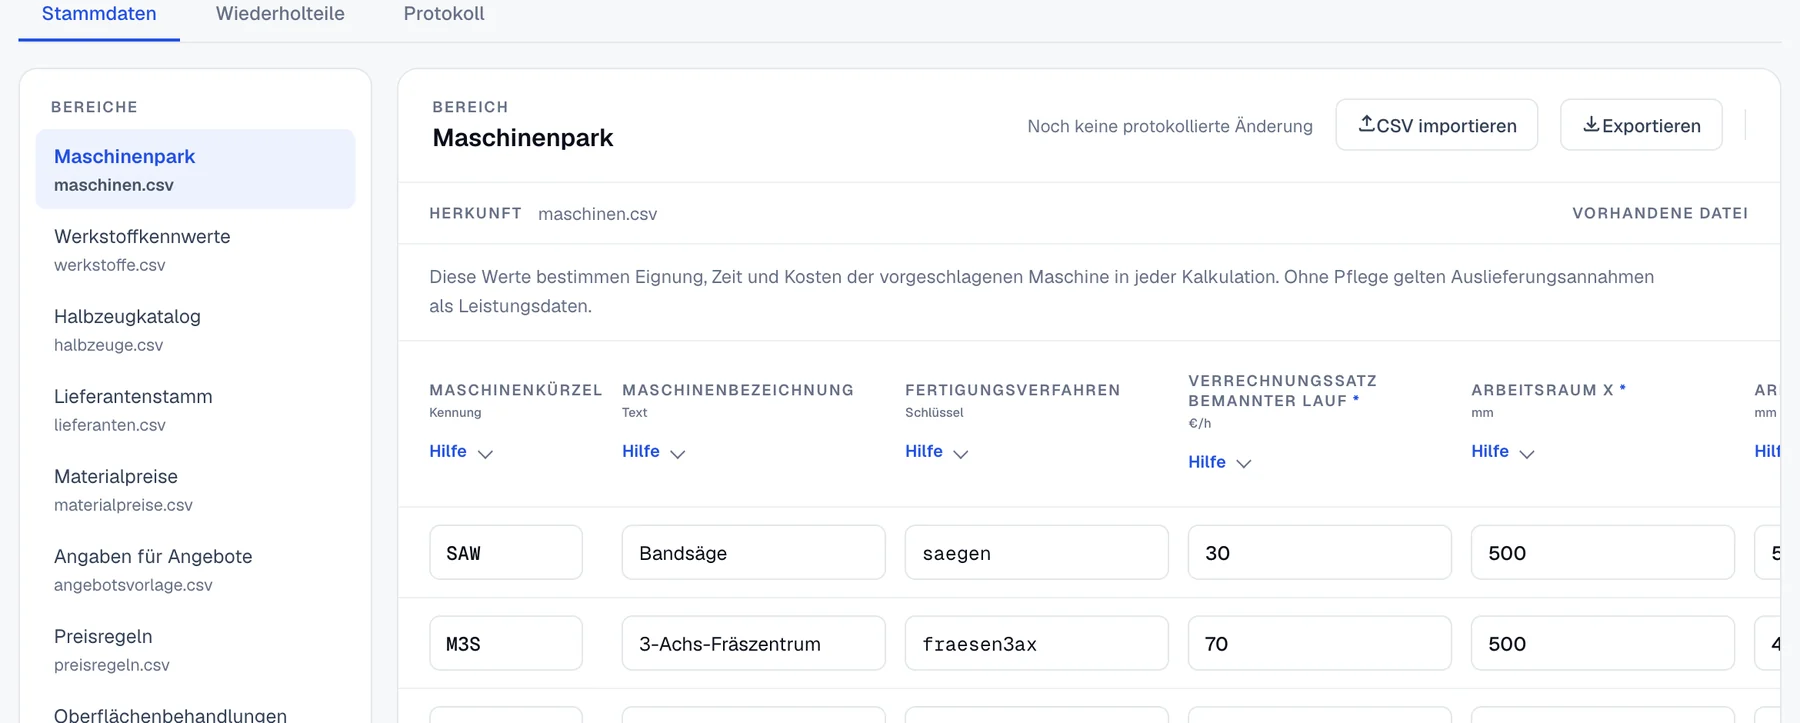Expand Hilfe for Fertigungsverfahren column
Image resolution: width=1800 pixels, height=723 pixels.
[937, 452]
